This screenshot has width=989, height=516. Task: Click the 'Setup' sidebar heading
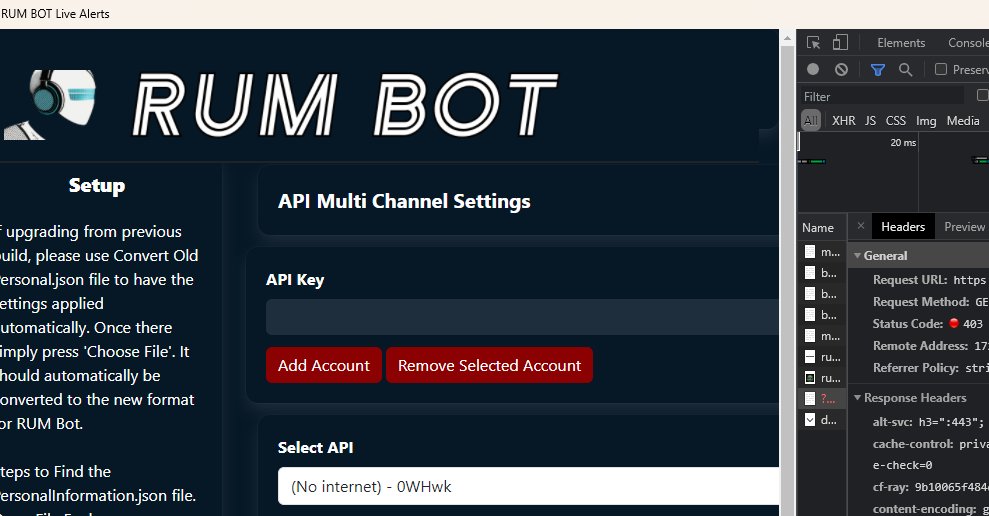[97, 185]
